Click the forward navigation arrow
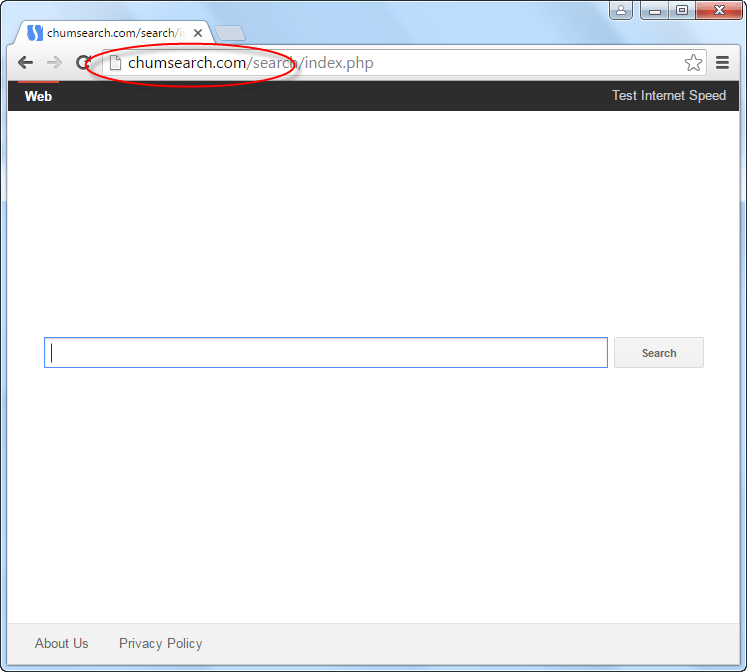Screen dimensions: 747x672 point(55,62)
